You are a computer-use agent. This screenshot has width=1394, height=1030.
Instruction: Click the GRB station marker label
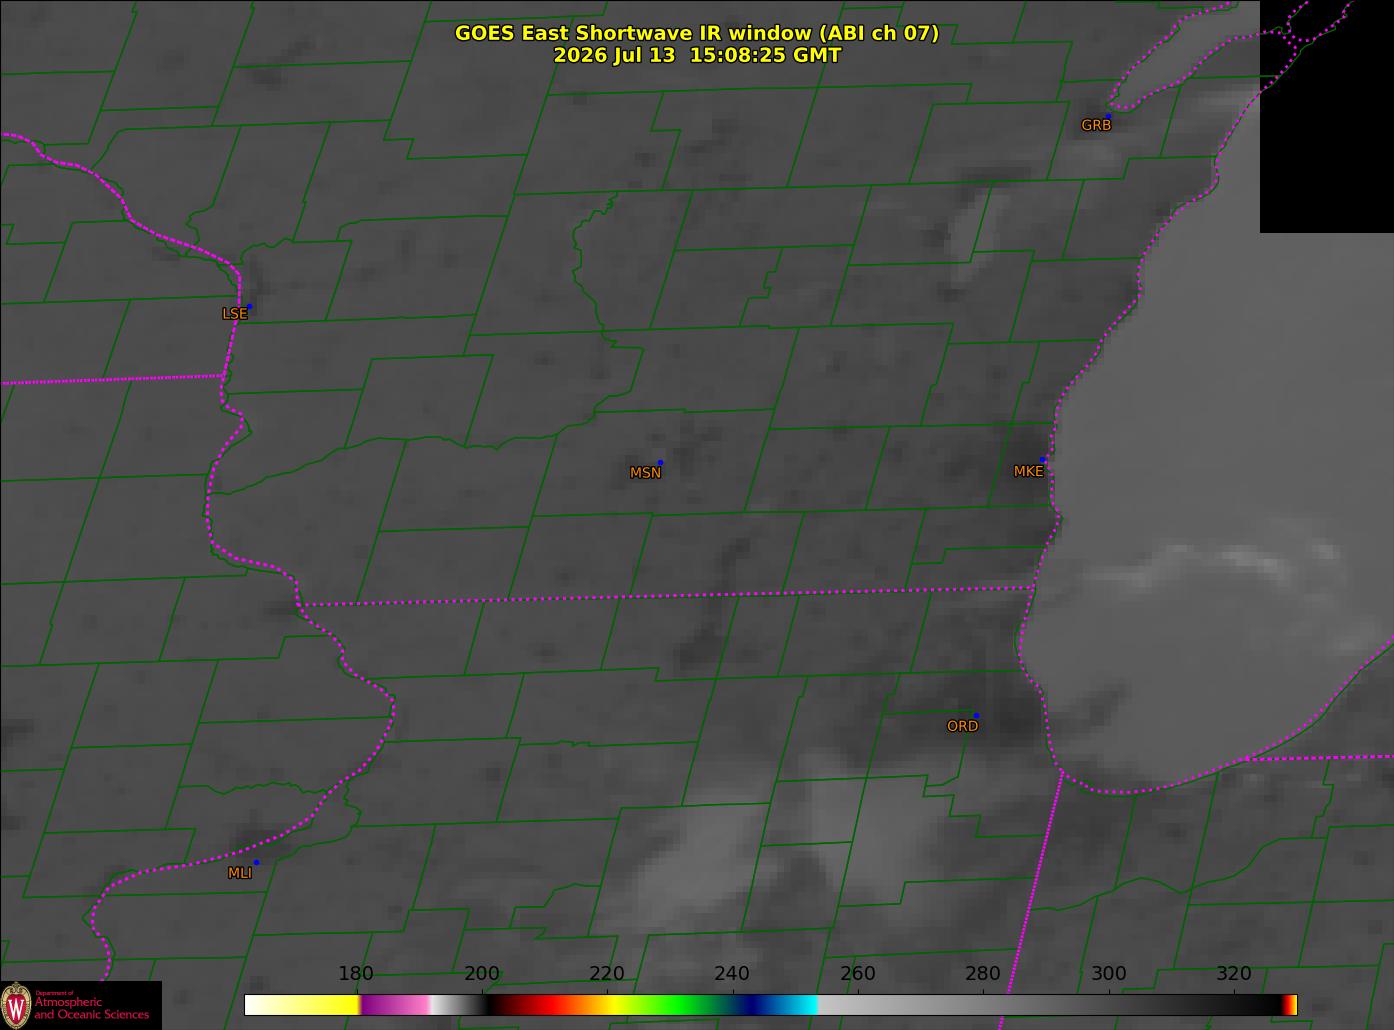tap(1096, 125)
